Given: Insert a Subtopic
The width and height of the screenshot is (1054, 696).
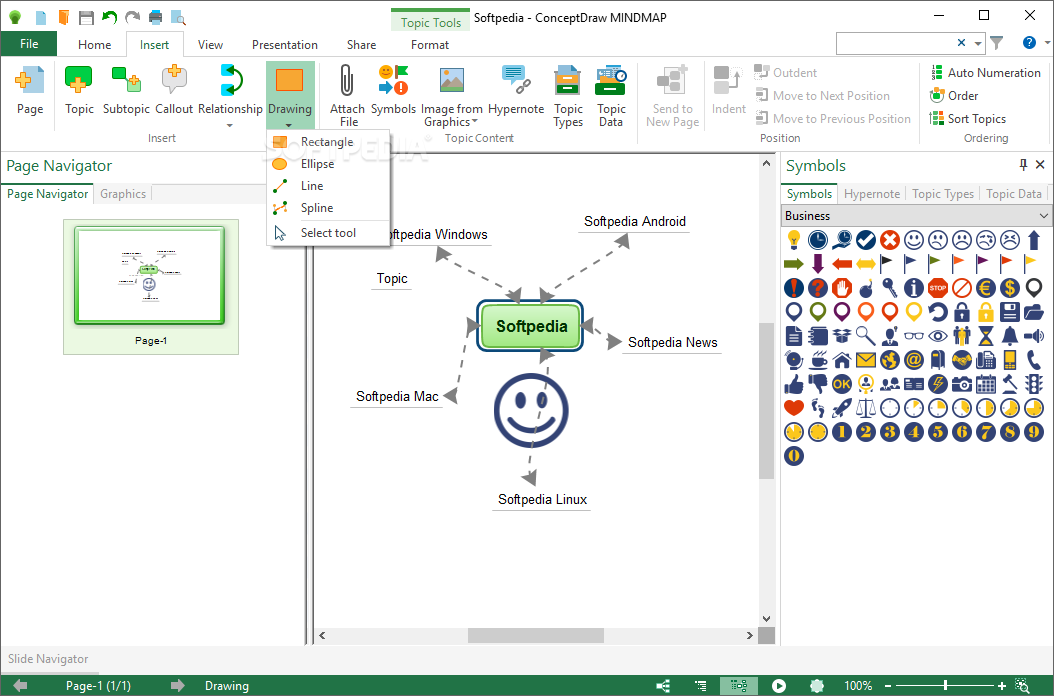Looking at the screenshot, I should click(126, 91).
